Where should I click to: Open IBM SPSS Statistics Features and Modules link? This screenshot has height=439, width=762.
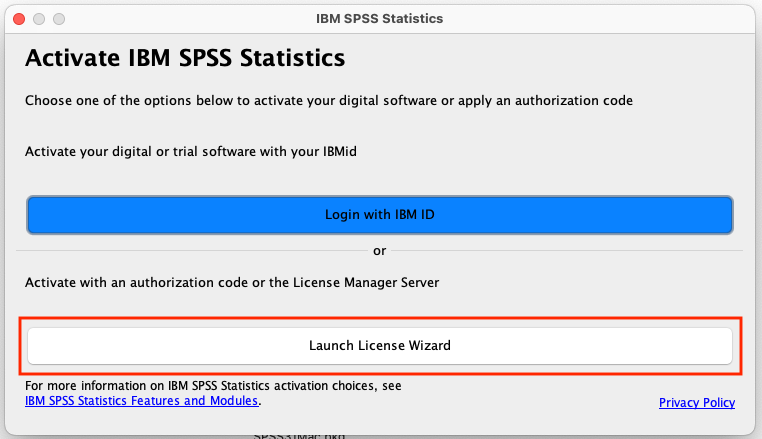[142, 401]
